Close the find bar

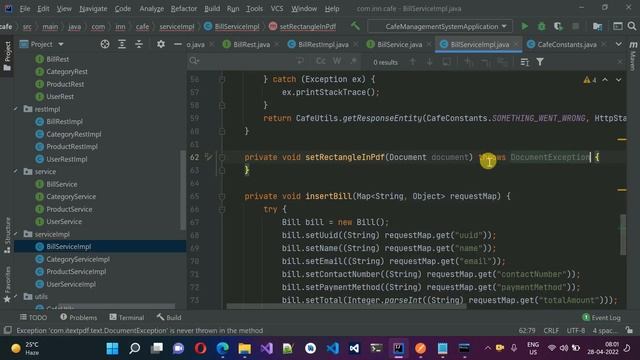(620, 62)
